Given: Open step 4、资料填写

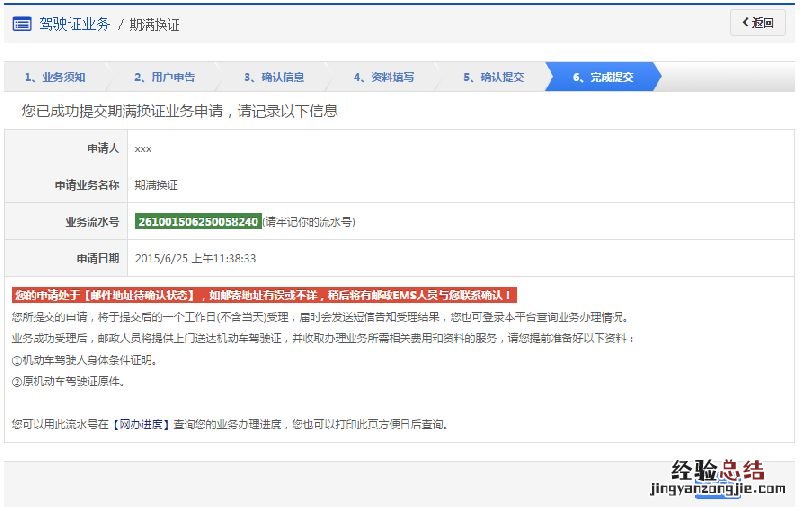Looking at the screenshot, I should 383,77.
